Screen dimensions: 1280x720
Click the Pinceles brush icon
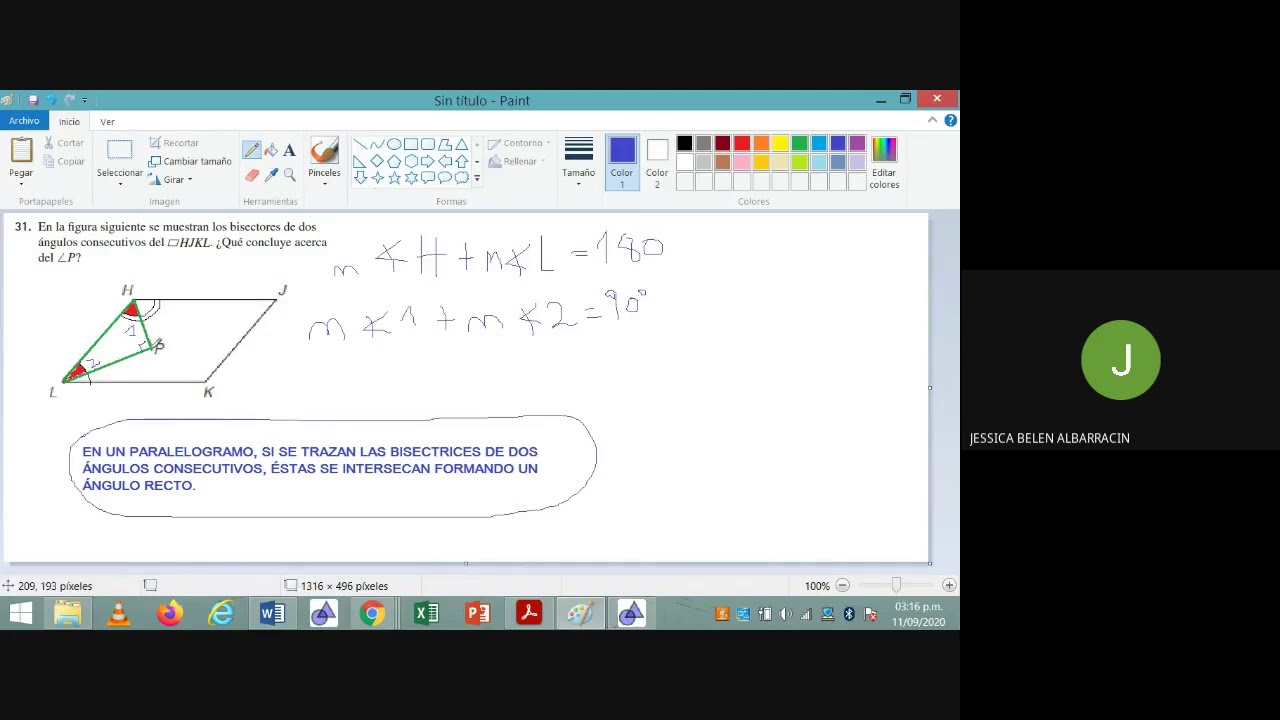coord(324,151)
